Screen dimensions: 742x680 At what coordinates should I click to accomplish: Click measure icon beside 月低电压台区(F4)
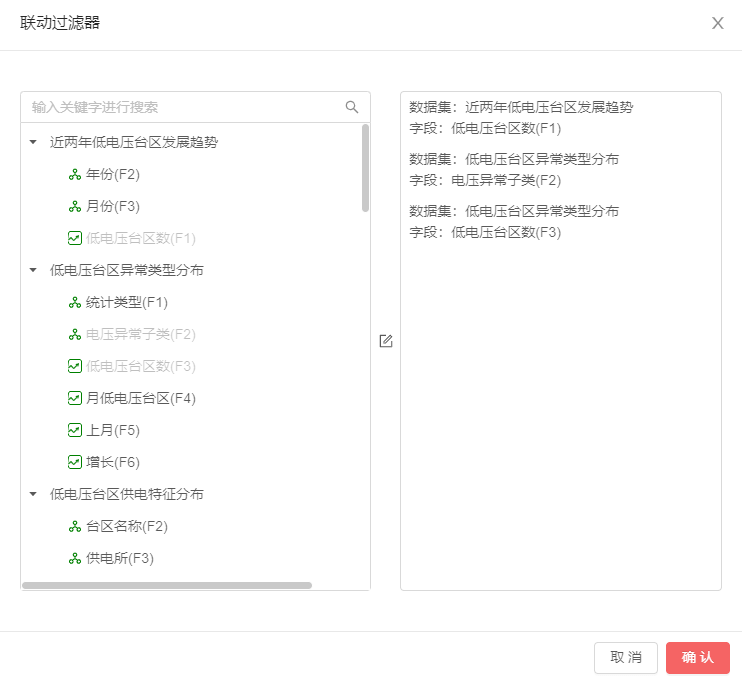(74, 398)
